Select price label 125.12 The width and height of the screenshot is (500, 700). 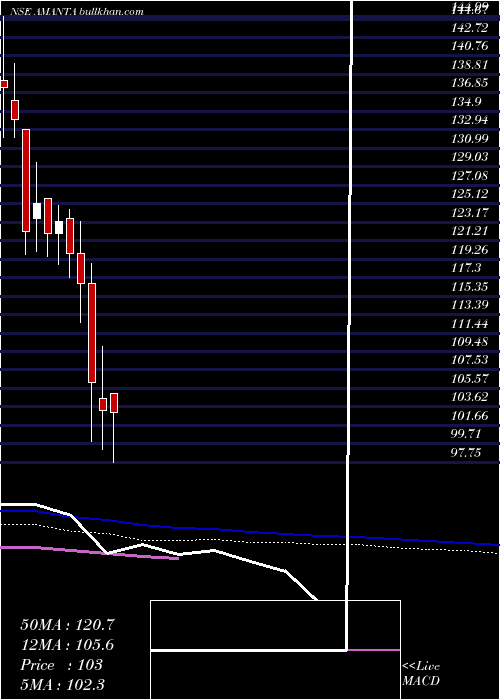coord(470,194)
